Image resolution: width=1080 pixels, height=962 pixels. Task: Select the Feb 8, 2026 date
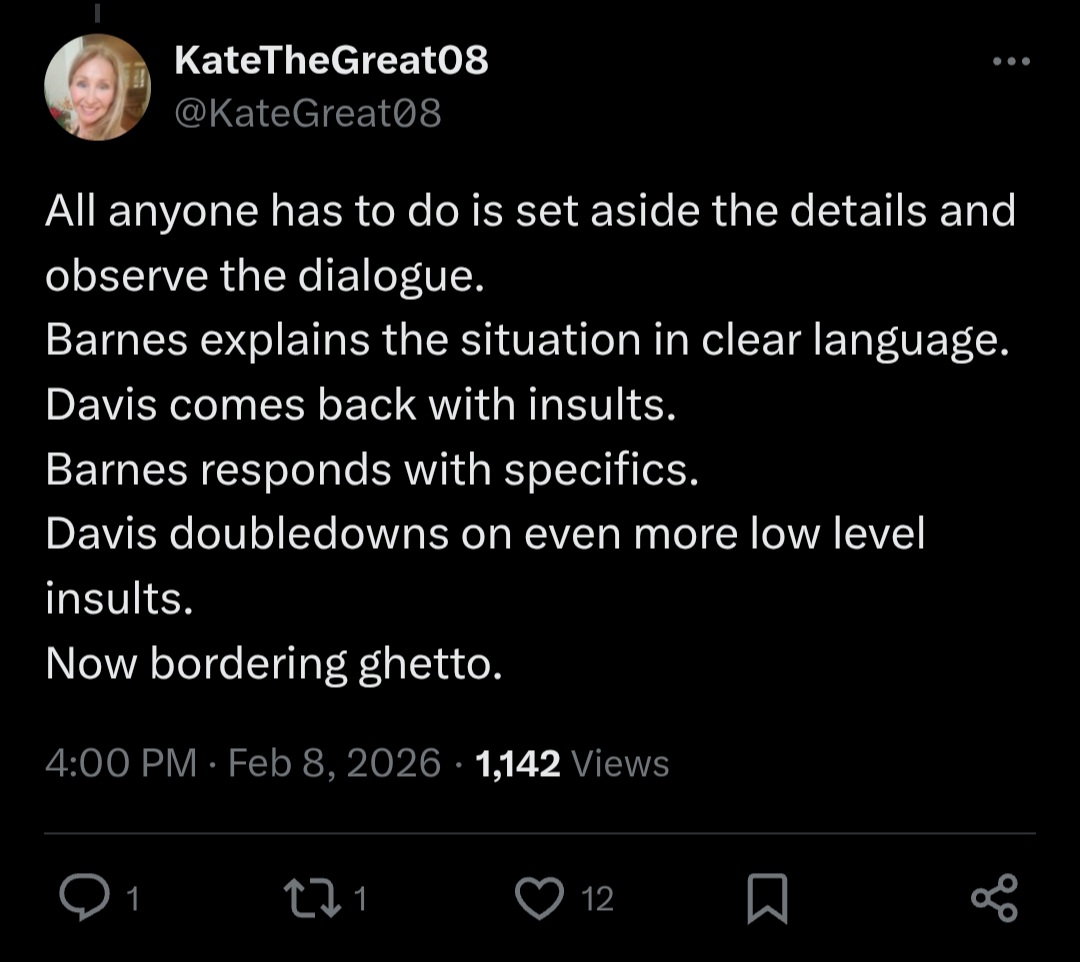335,764
